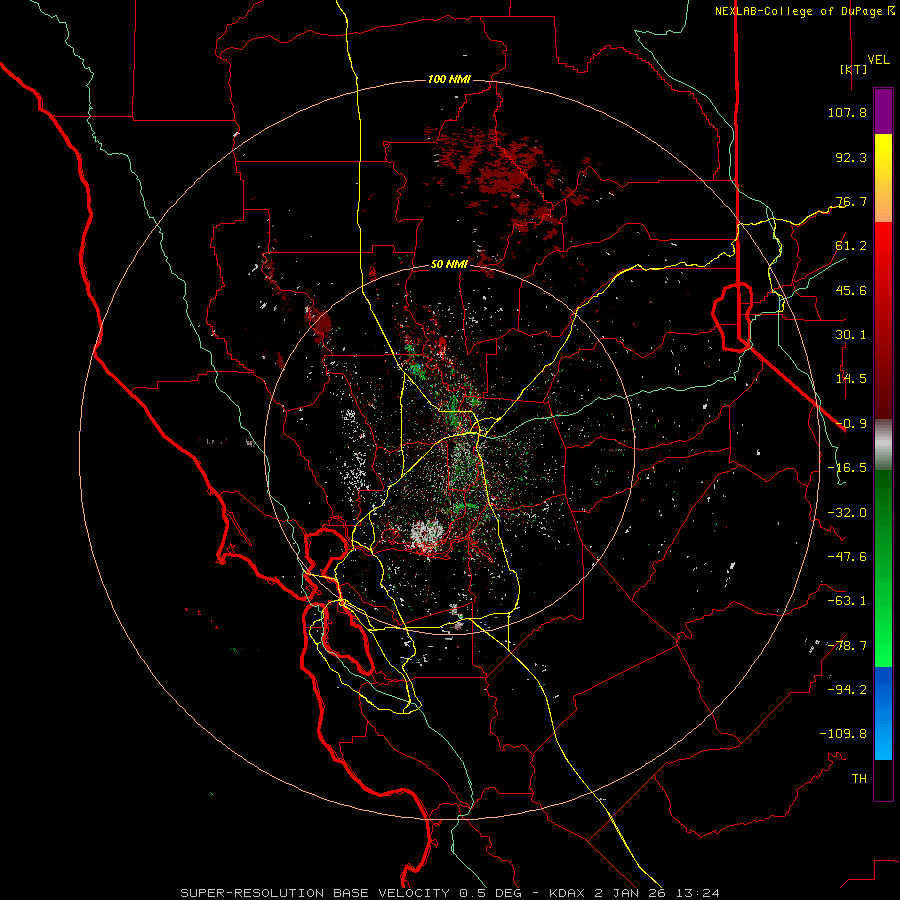Click the [KT] units label
This screenshot has height=900, width=900.
click(x=854, y=69)
